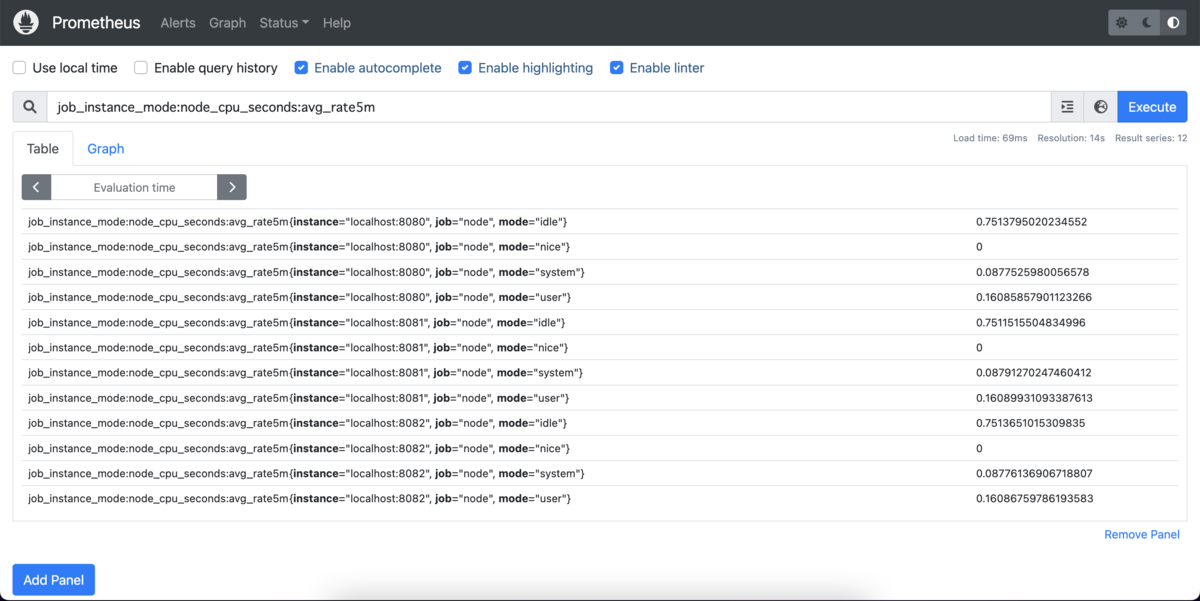Toggle Use local time checkbox
Image resolution: width=1200 pixels, height=601 pixels.
tap(20, 68)
